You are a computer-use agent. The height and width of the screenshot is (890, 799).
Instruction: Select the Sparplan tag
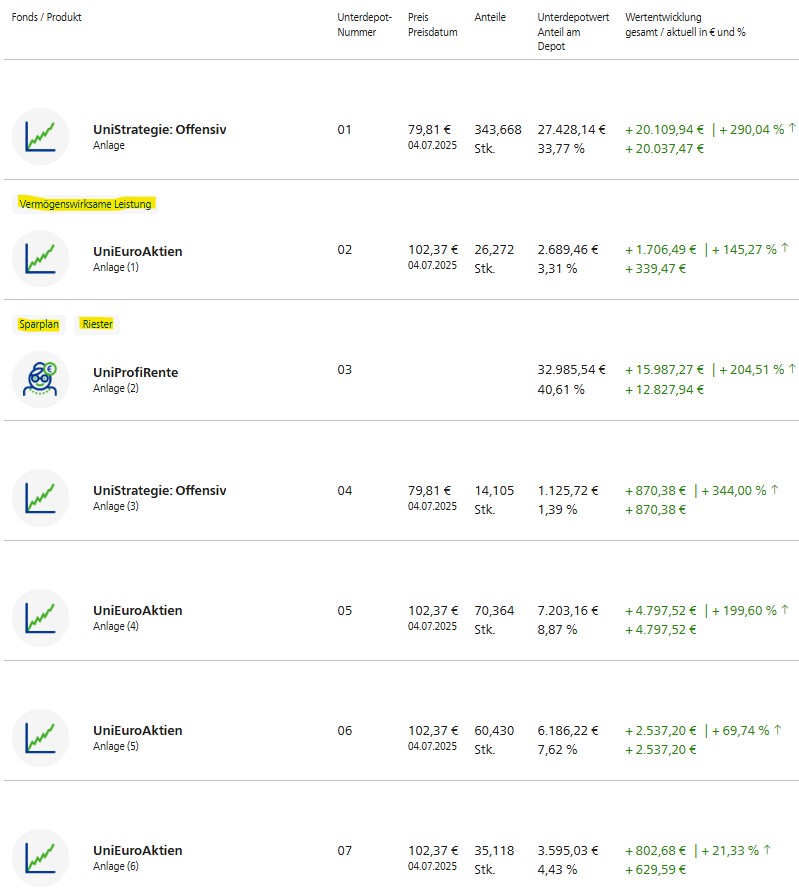click(x=39, y=324)
